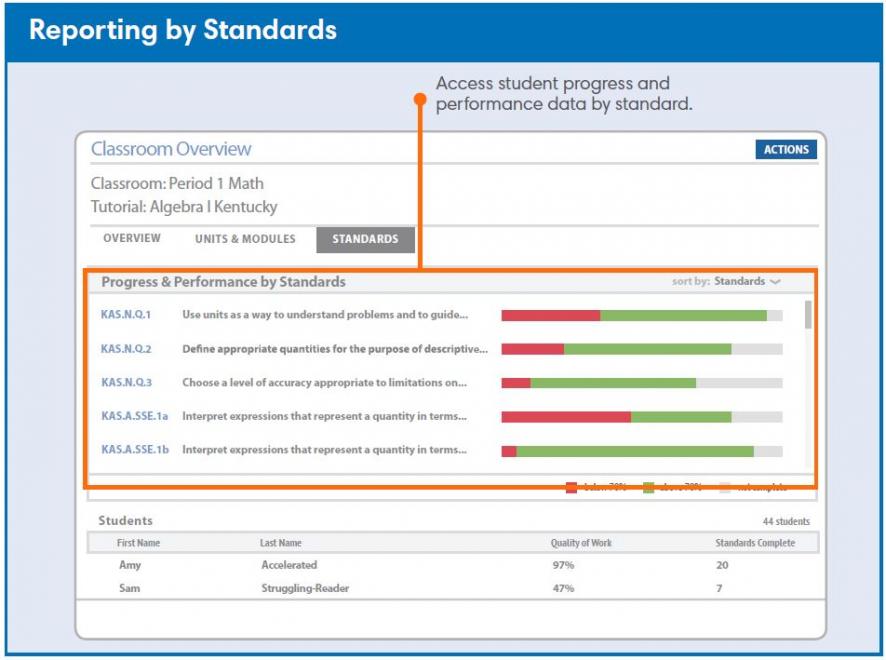
Task: Open standard KAS.N.Q.1 link
Action: pyautogui.click(x=126, y=315)
